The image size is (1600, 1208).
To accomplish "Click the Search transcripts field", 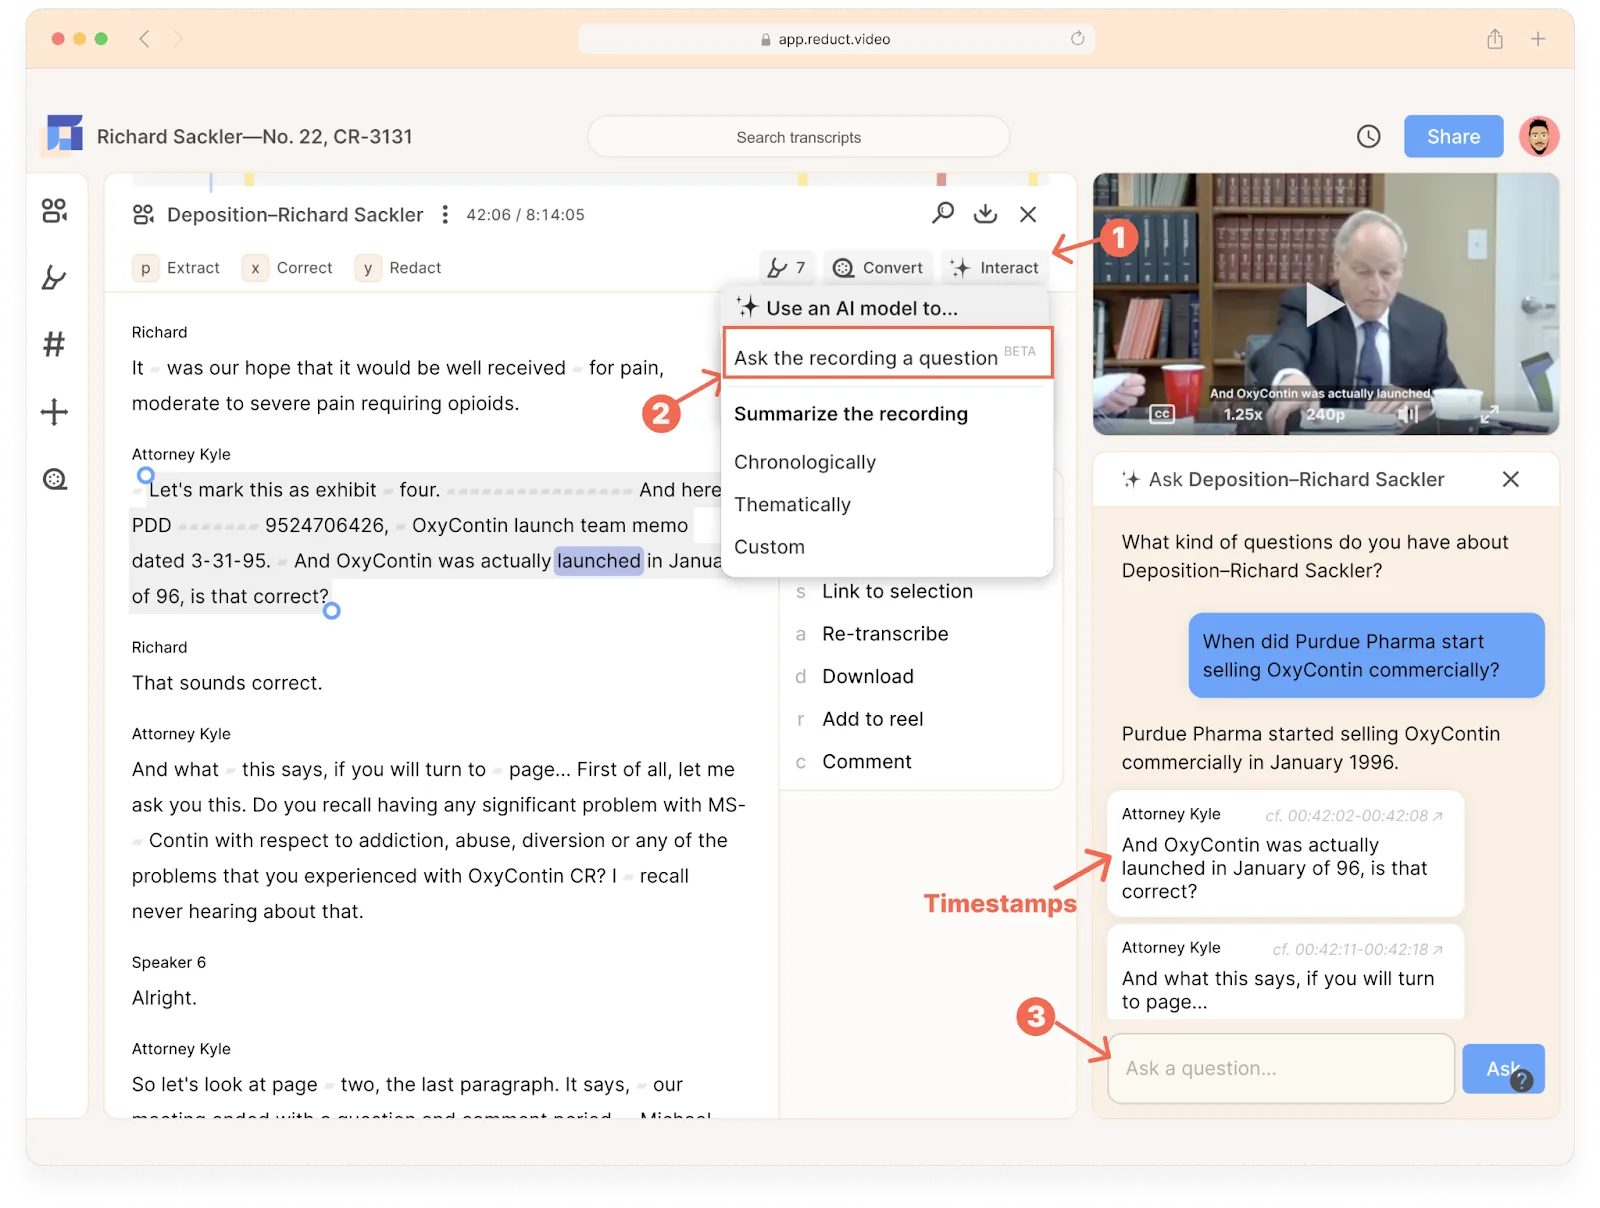I will 798,137.
